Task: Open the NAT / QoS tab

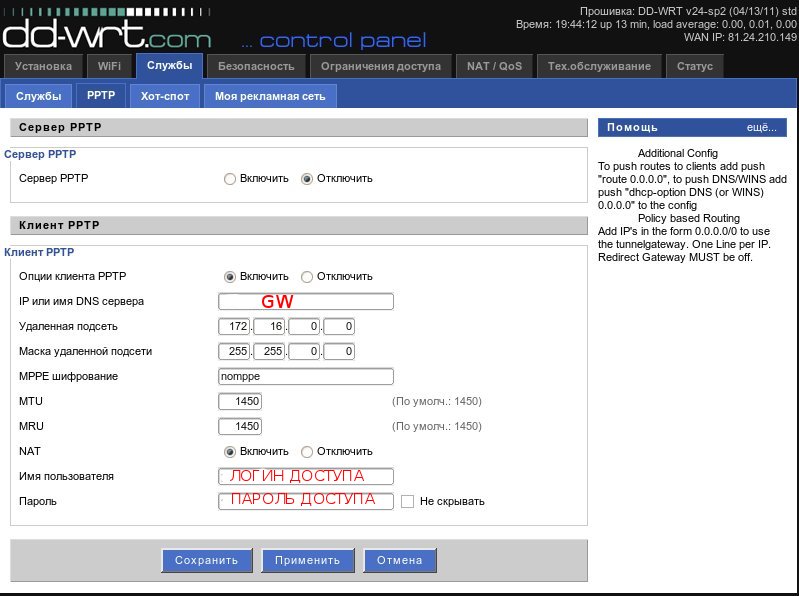Action: pyautogui.click(x=494, y=66)
